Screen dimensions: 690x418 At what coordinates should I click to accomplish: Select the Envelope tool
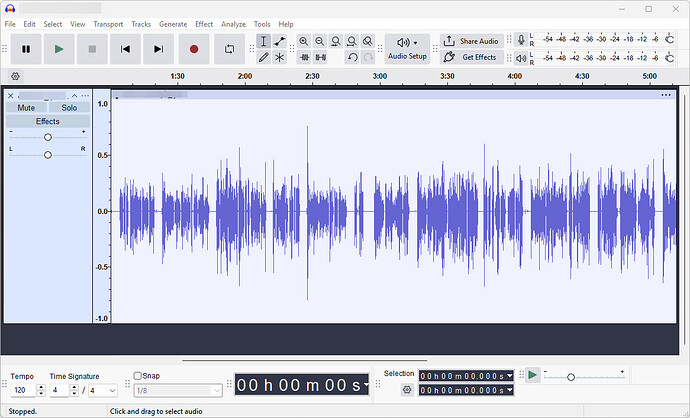coord(279,41)
